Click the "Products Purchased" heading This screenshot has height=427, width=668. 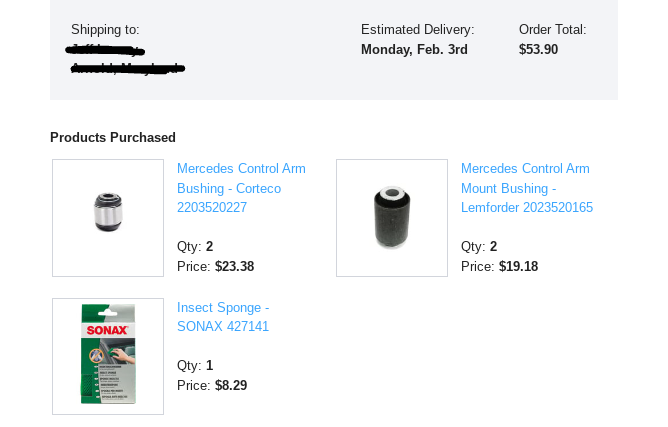(x=113, y=137)
